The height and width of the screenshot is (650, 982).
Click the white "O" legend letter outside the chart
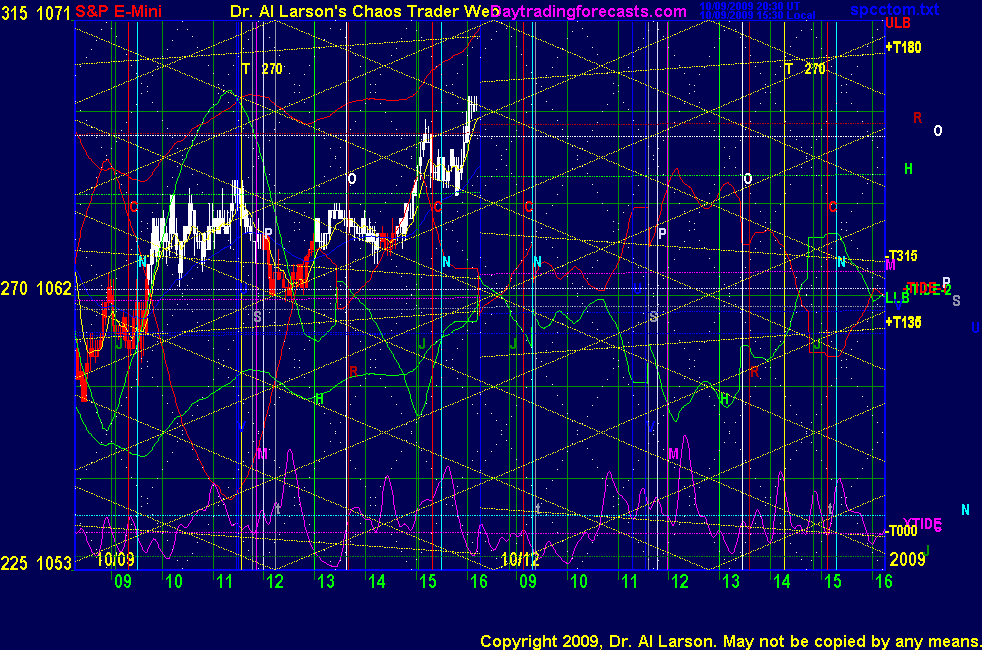[938, 131]
